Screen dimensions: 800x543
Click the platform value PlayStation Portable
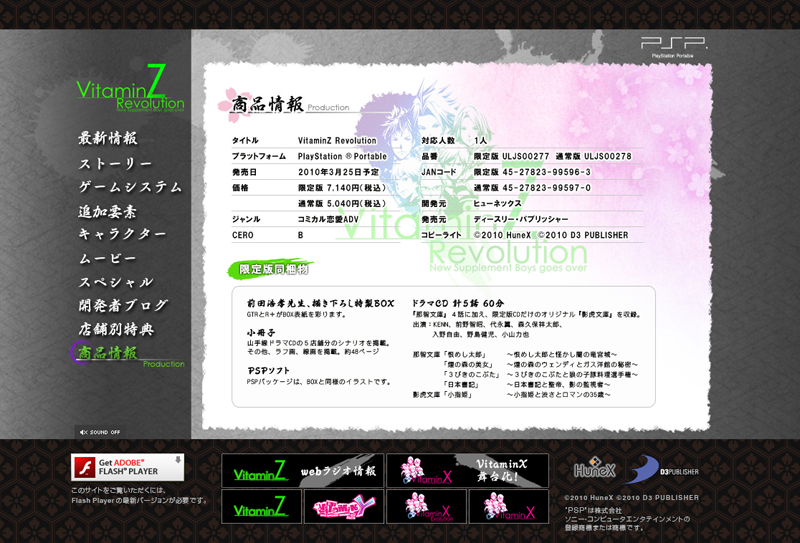coord(342,156)
